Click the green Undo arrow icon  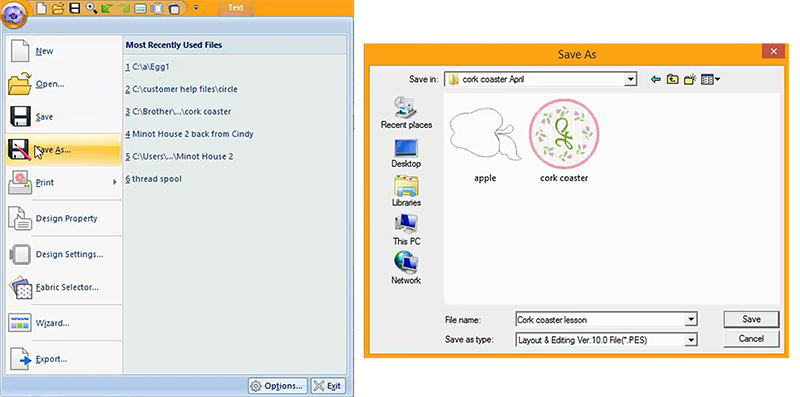point(108,8)
